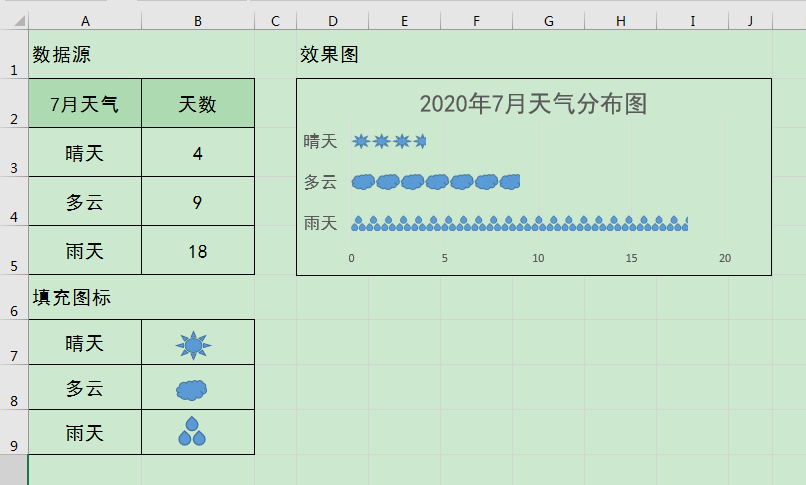Select row 8 header
Image resolution: width=806 pixels, height=485 pixels.
click(14, 387)
